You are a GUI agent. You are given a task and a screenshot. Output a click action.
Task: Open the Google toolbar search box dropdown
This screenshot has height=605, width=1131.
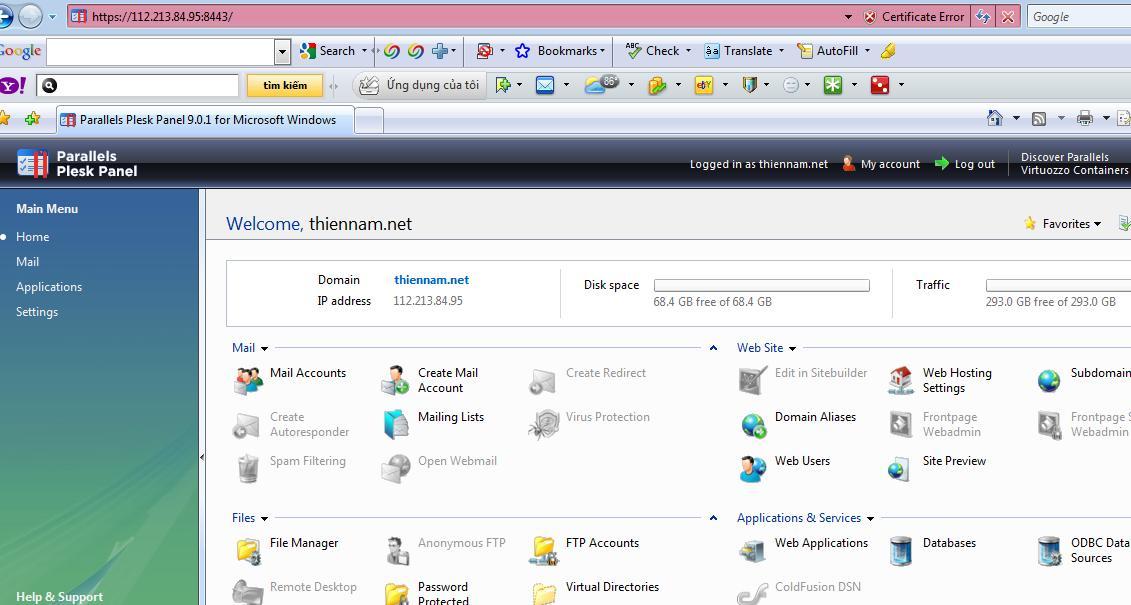point(283,51)
